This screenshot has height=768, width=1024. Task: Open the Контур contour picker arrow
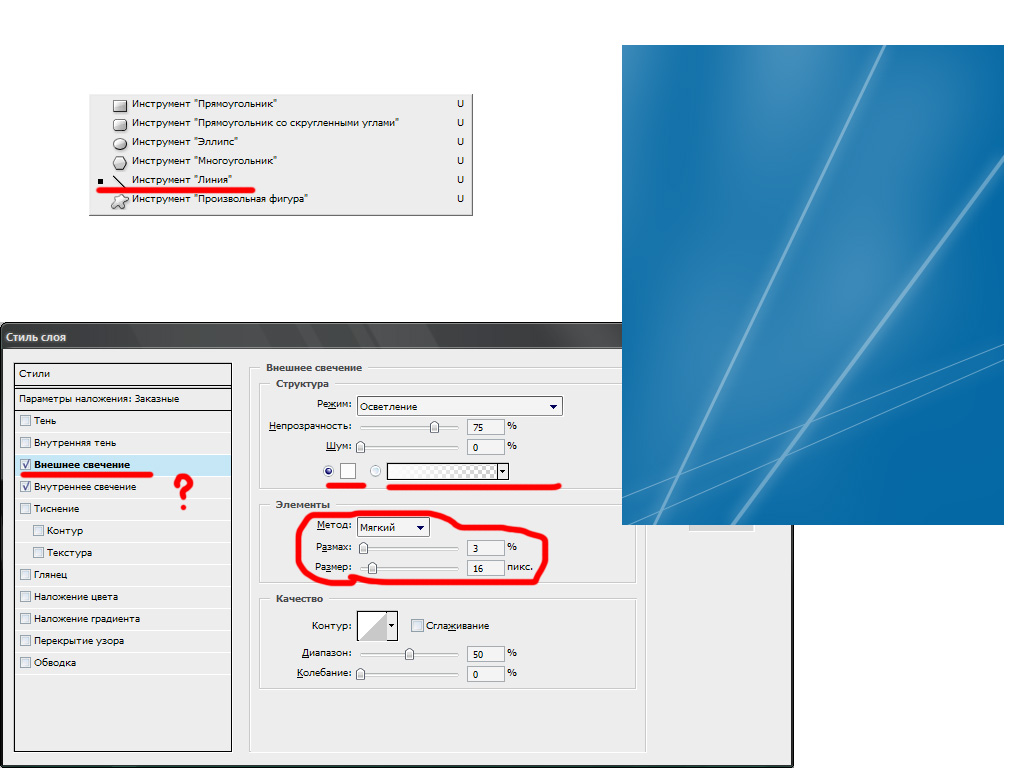(392, 626)
